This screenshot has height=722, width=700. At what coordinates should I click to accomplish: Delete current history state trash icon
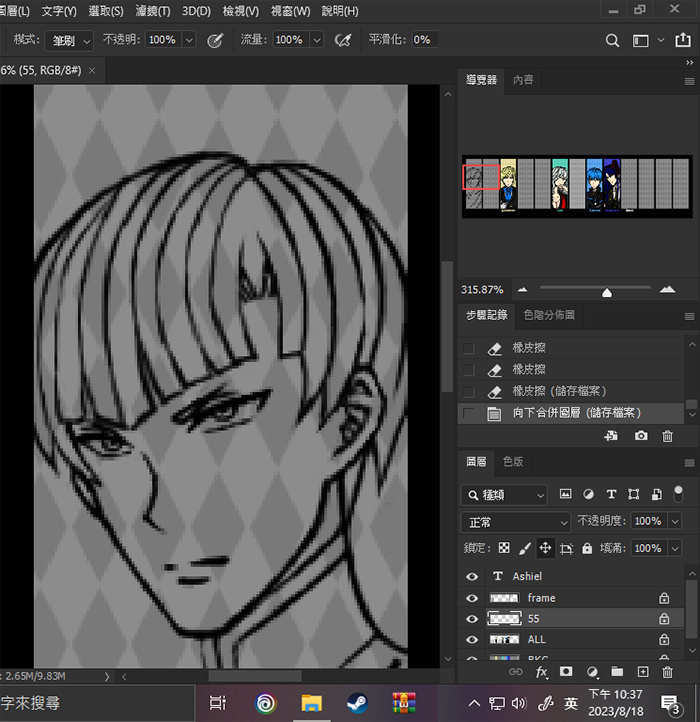[667, 436]
